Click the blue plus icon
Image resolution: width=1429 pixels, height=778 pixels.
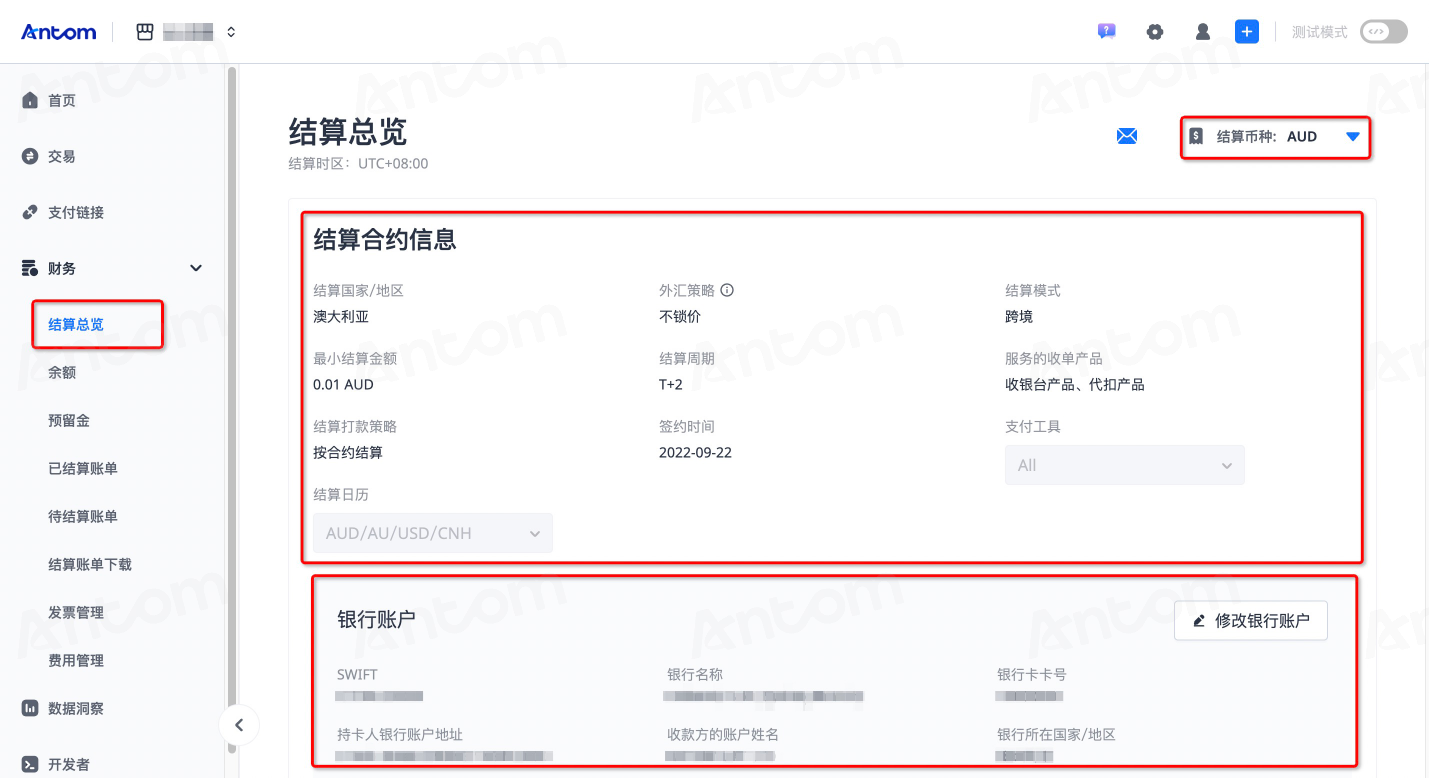pyautogui.click(x=1247, y=32)
